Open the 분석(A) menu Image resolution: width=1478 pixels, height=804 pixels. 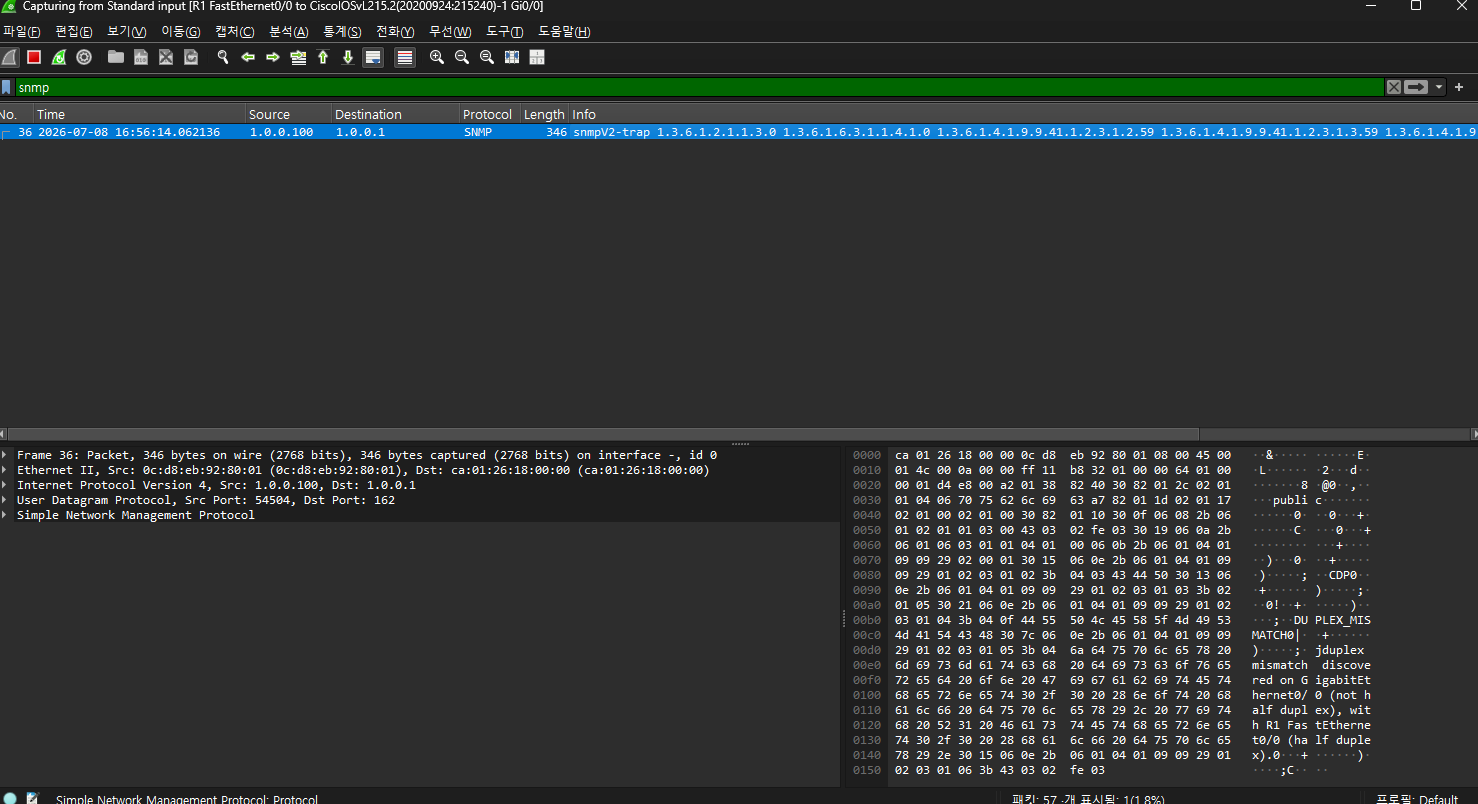pyautogui.click(x=288, y=32)
